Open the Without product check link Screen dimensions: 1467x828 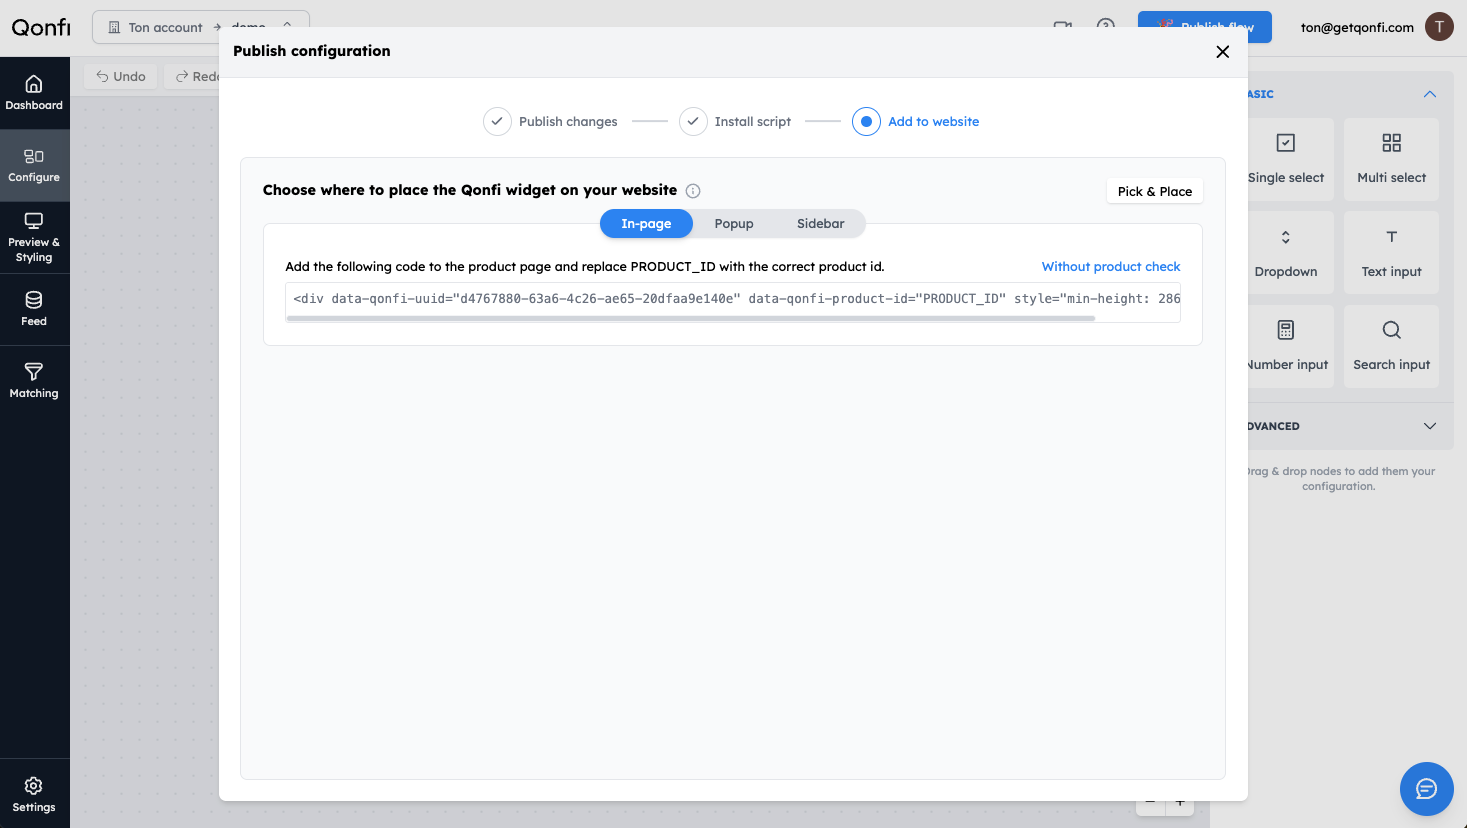pos(1111,267)
